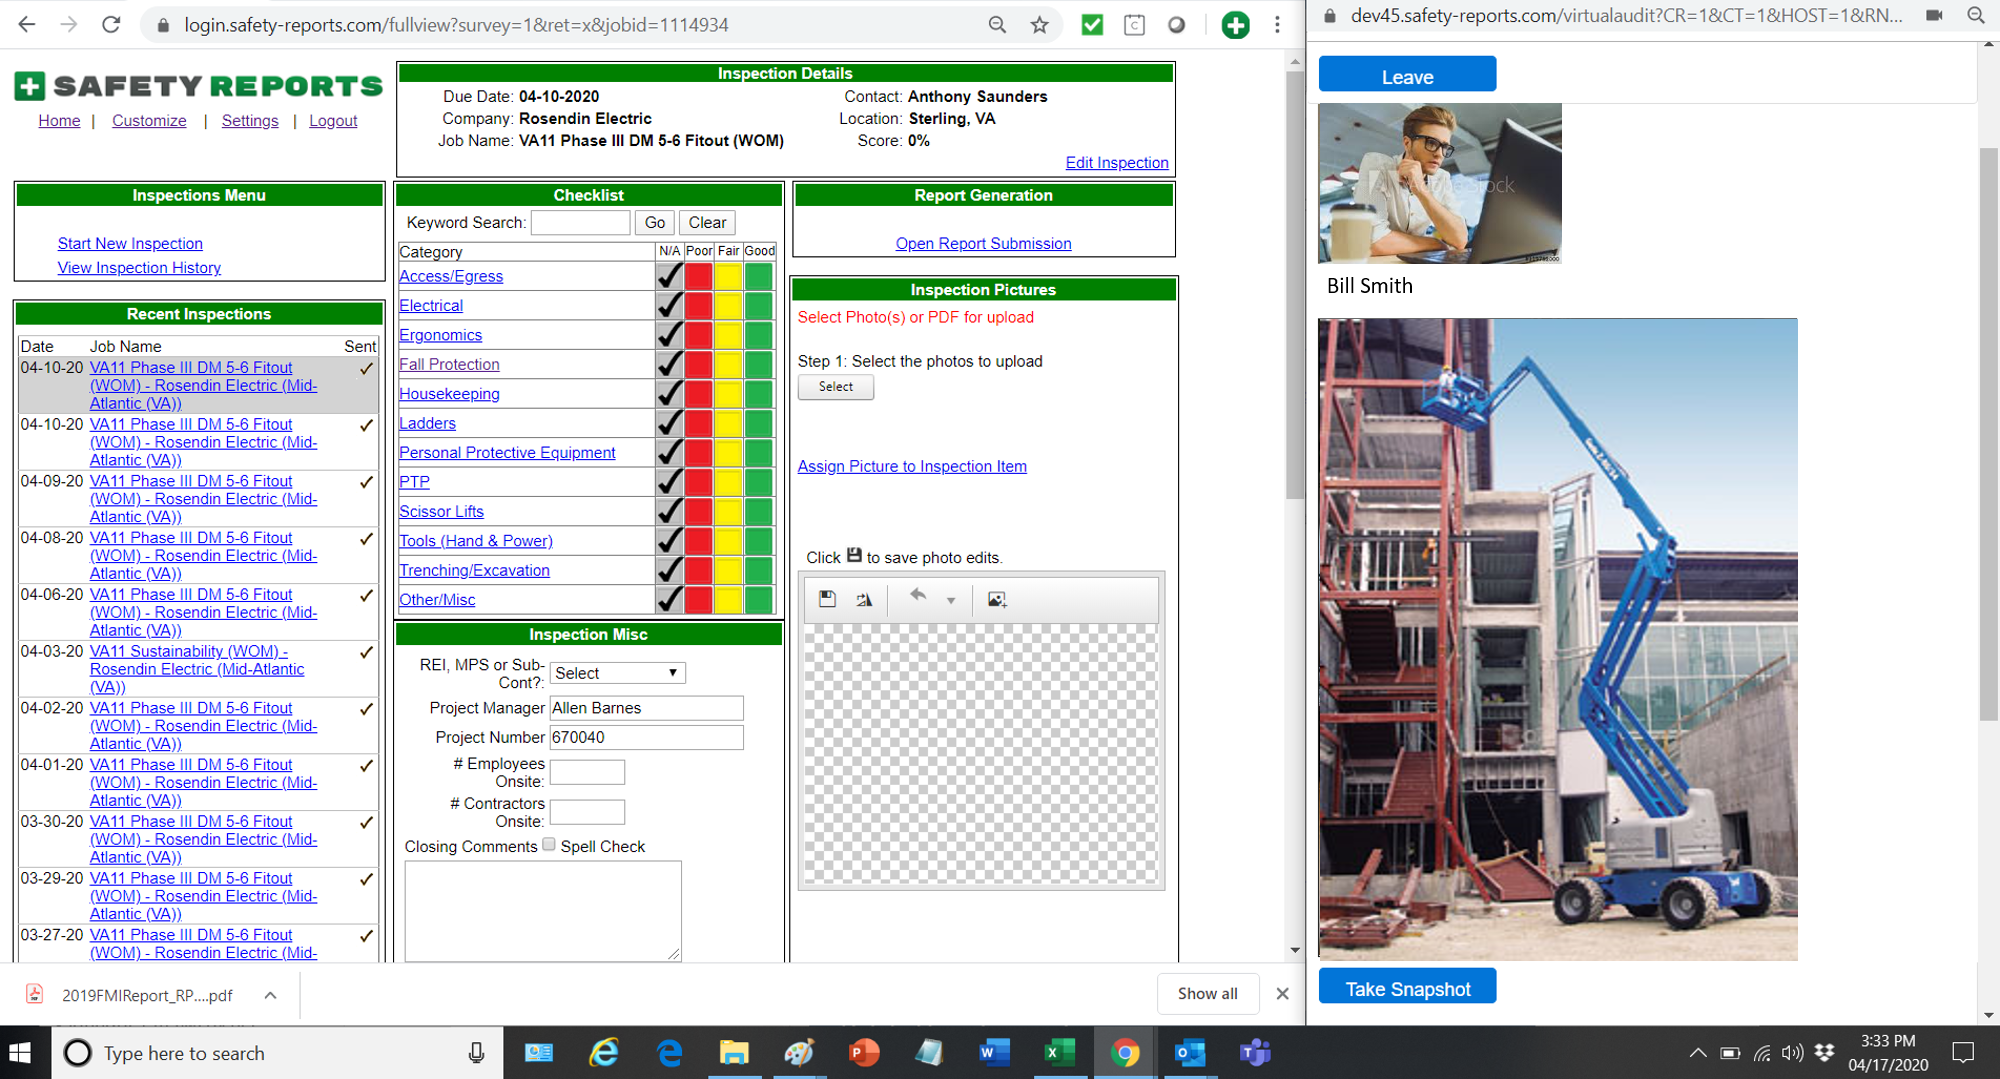The height and width of the screenshot is (1079, 2000).
Task: Click the browser back arrow
Action: point(27,25)
